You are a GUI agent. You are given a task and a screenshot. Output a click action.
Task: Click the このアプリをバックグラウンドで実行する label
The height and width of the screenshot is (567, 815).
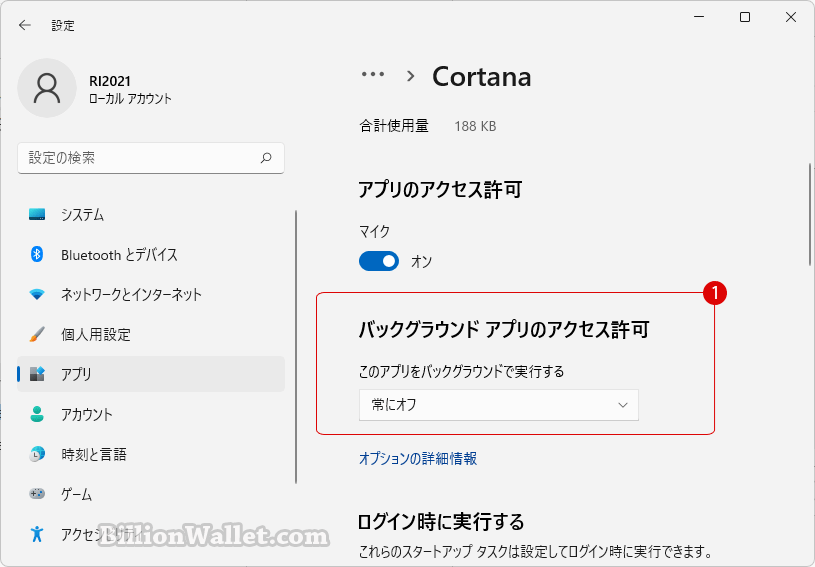coord(461,372)
